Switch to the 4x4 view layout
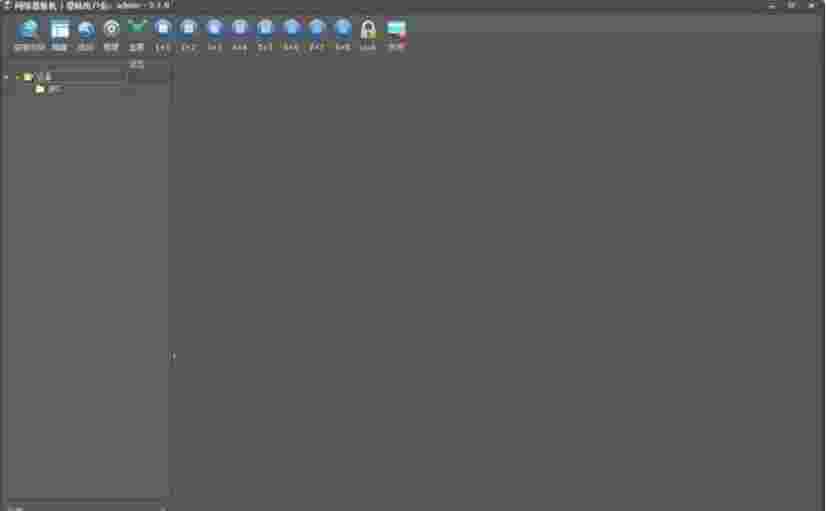 click(x=240, y=31)
